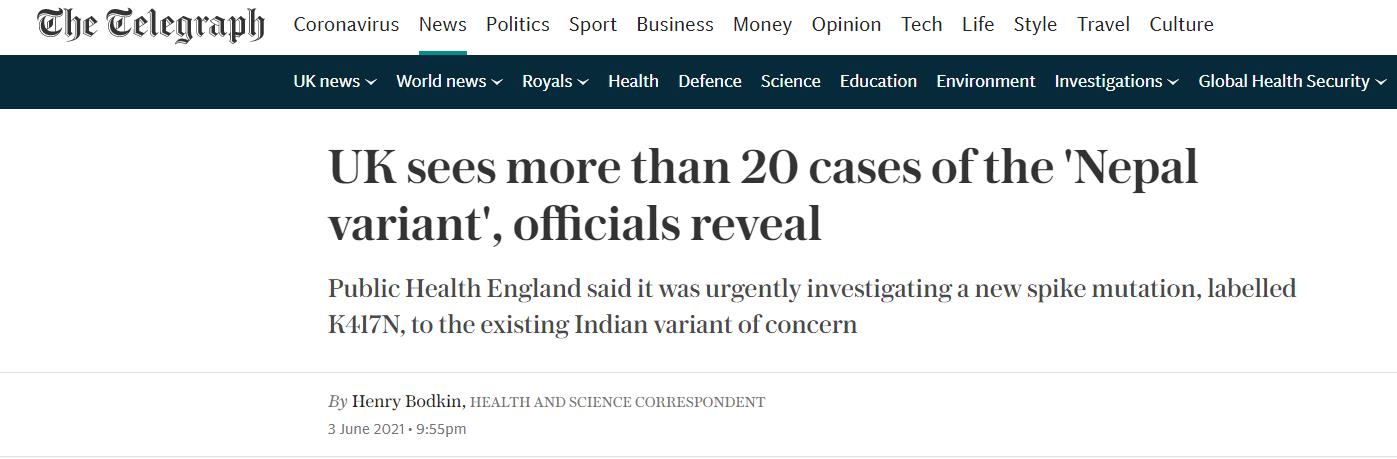
Task: Open the Royals dropdown menu
Action: tap(555, 82)
